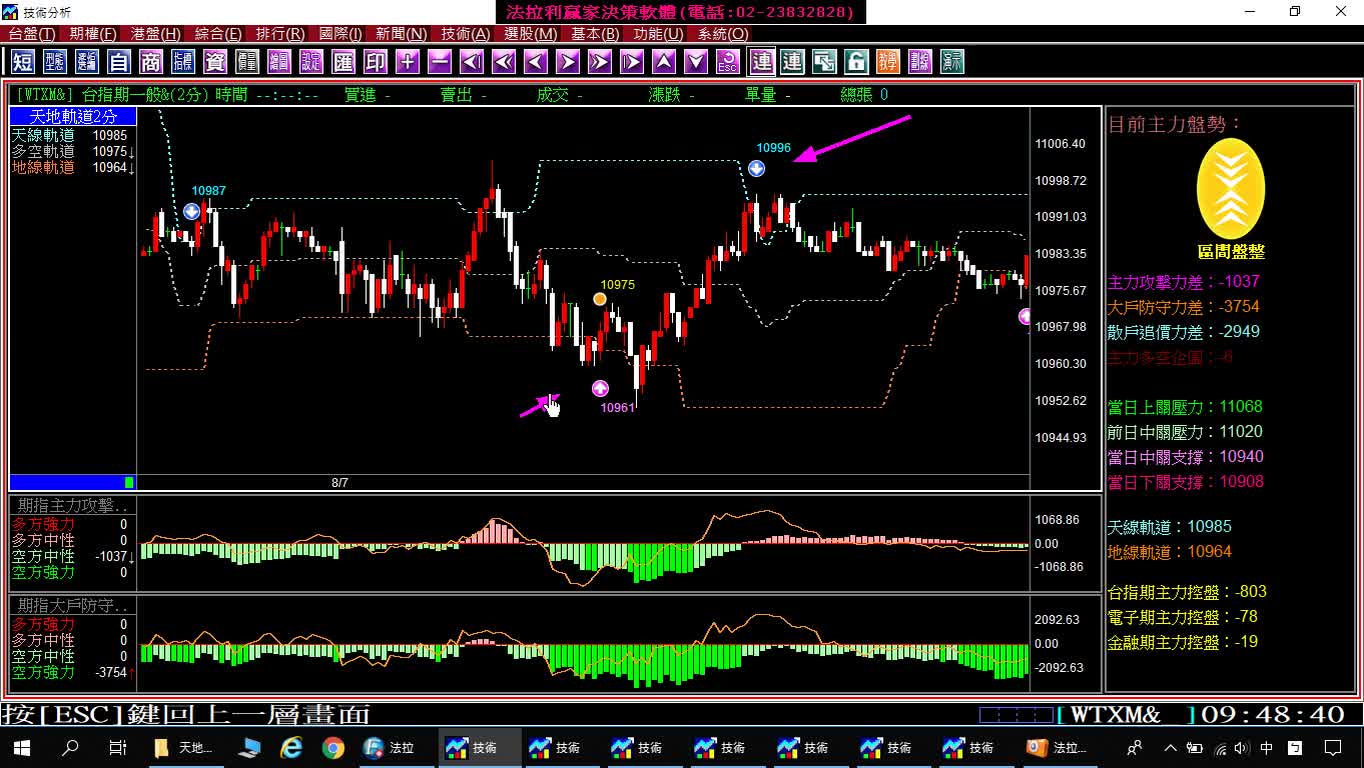Click the 自 (self-select) toolbar icon
The width and height of the screenshot is (1364, 768).
pos(119,62)
